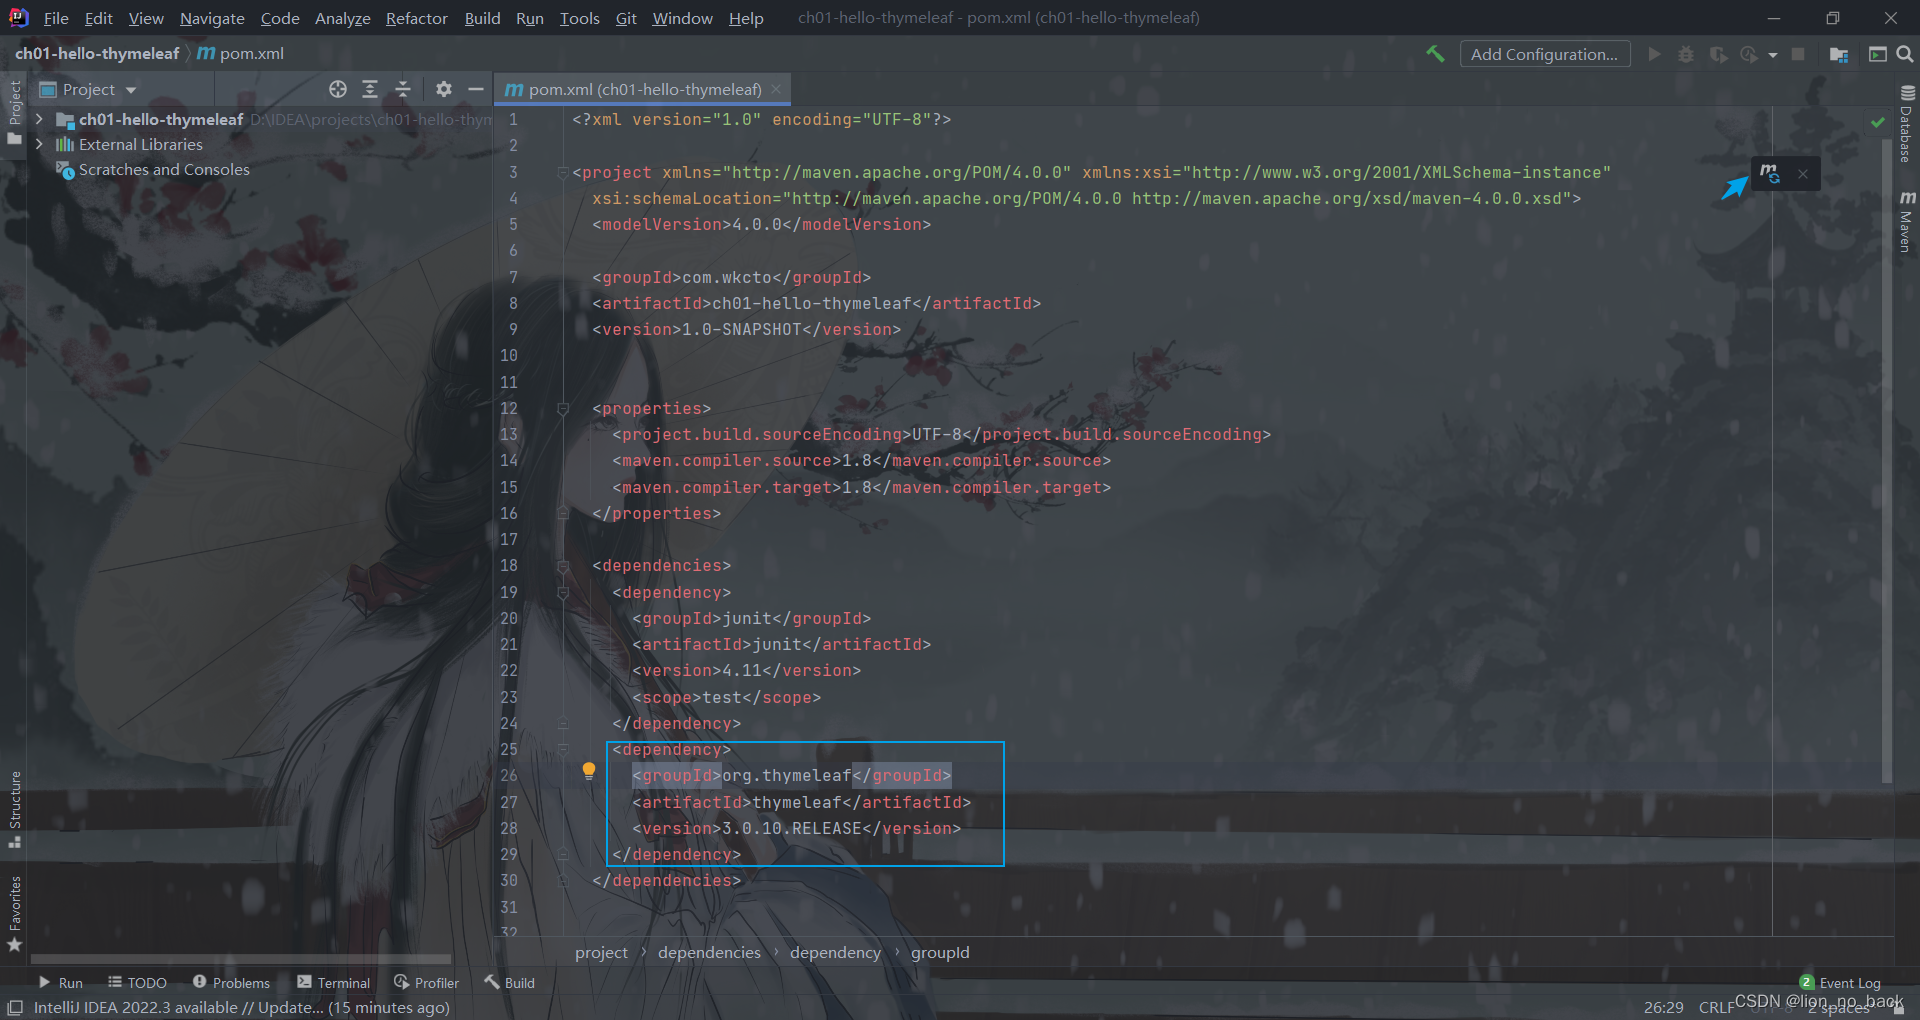Open Project Structure icon in toolbar
Image resolution: width=1920 pixels, height=1020 pixels.
point(1838,54)
